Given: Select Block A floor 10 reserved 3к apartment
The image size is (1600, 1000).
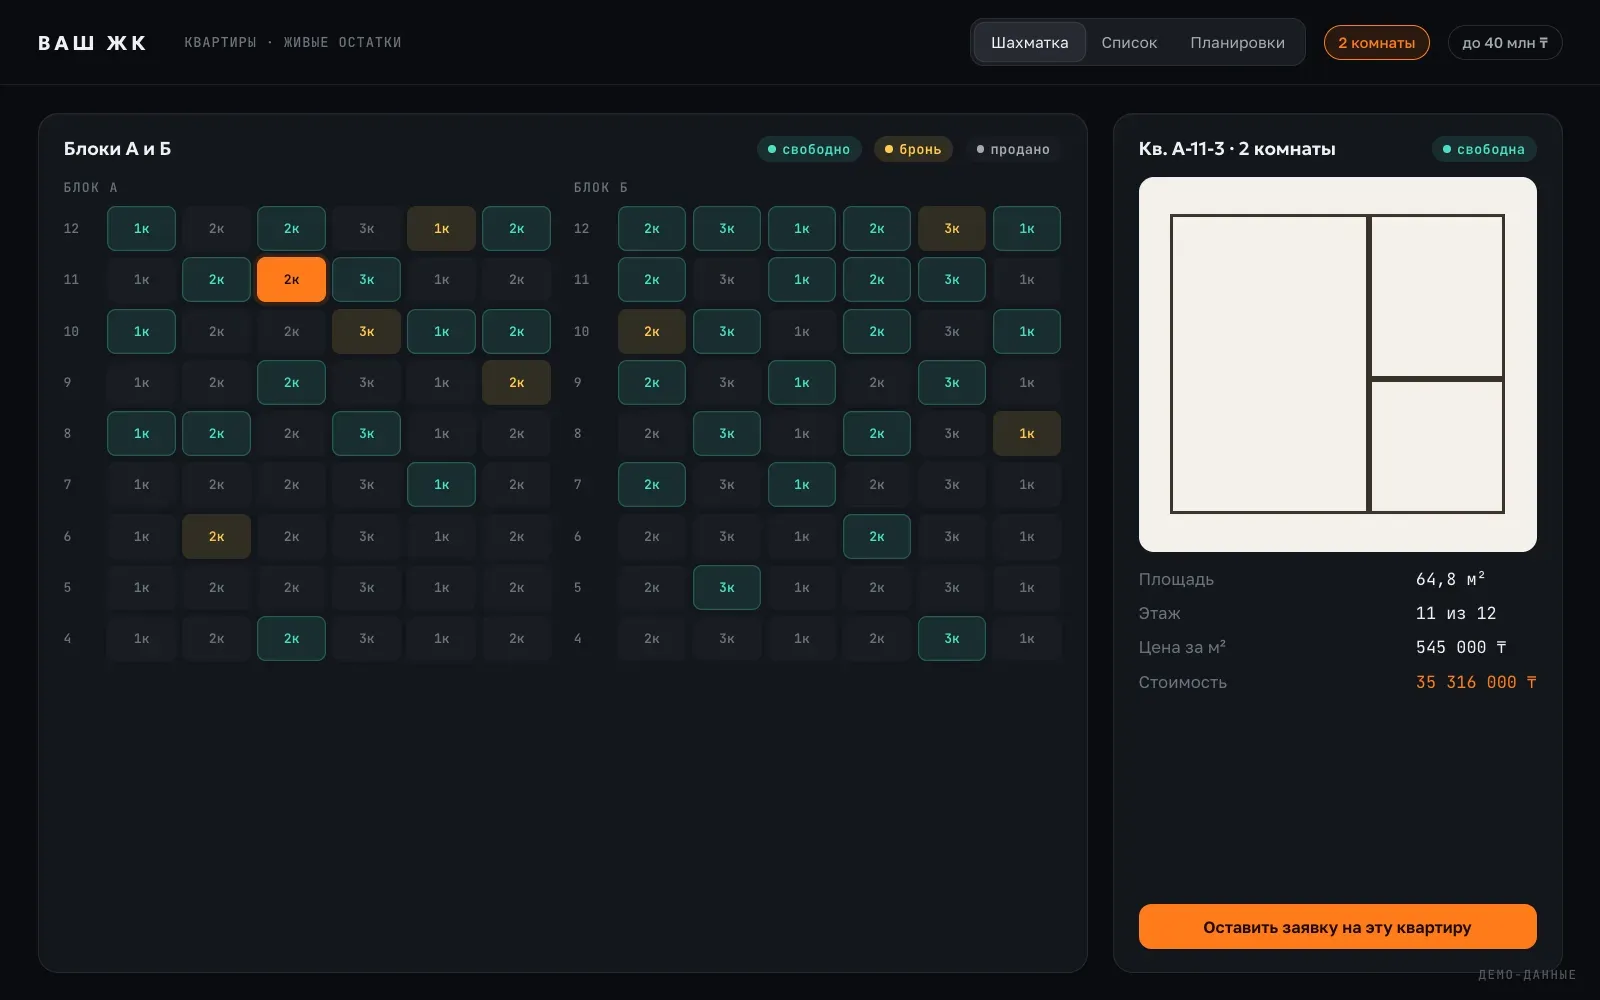Looking at the screenshot, I should click(366, 331).
